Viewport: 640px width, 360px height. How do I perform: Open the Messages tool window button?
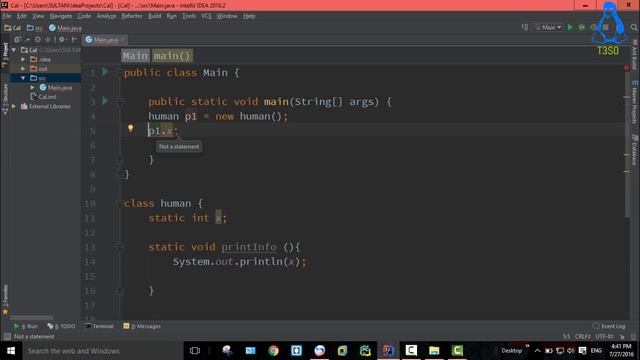click(142, 326)
